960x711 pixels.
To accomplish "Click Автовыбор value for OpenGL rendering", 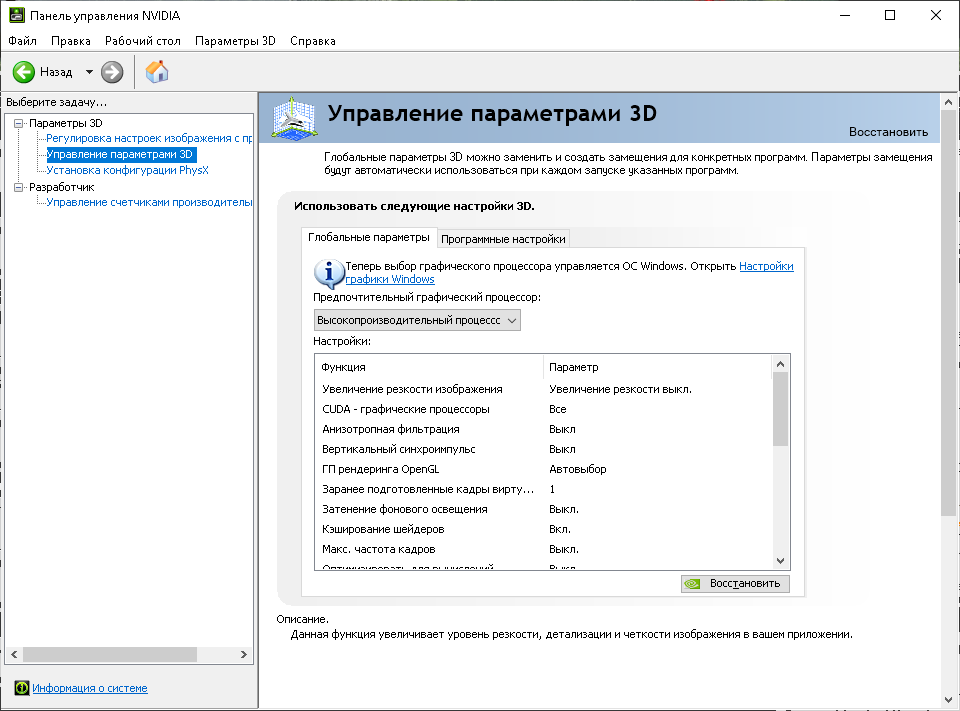I will (577, 469).
